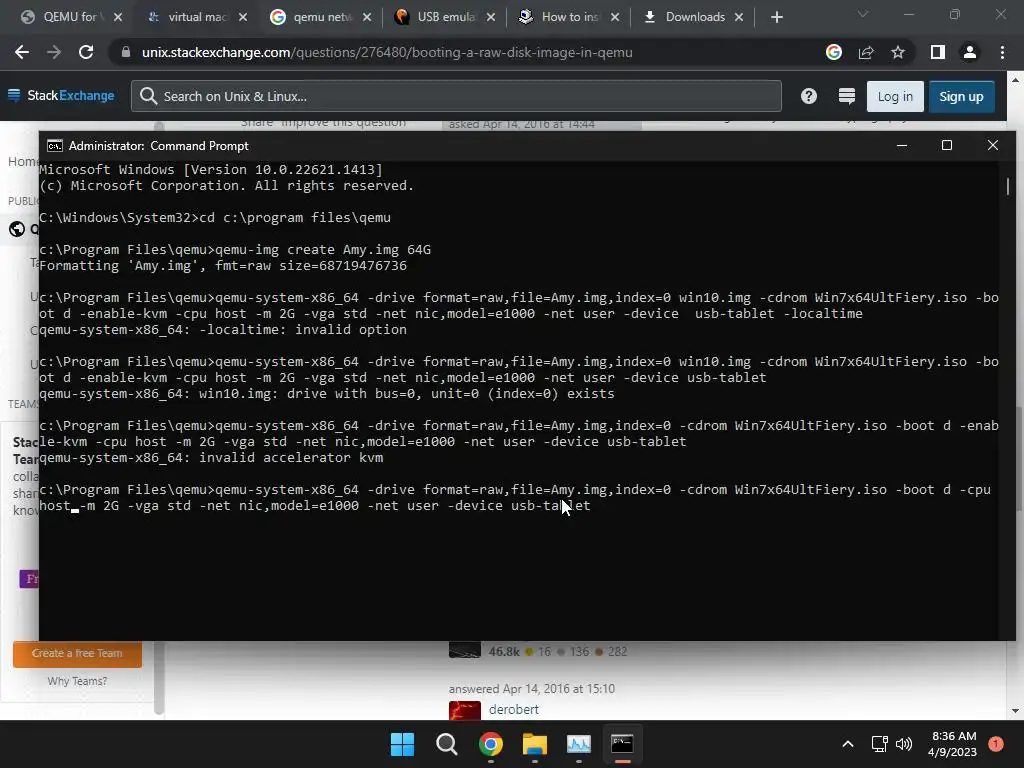The height and width of the screenshot is (768, 1024).
Task: Switch to the How to install tab
Action: pos(569,17)
